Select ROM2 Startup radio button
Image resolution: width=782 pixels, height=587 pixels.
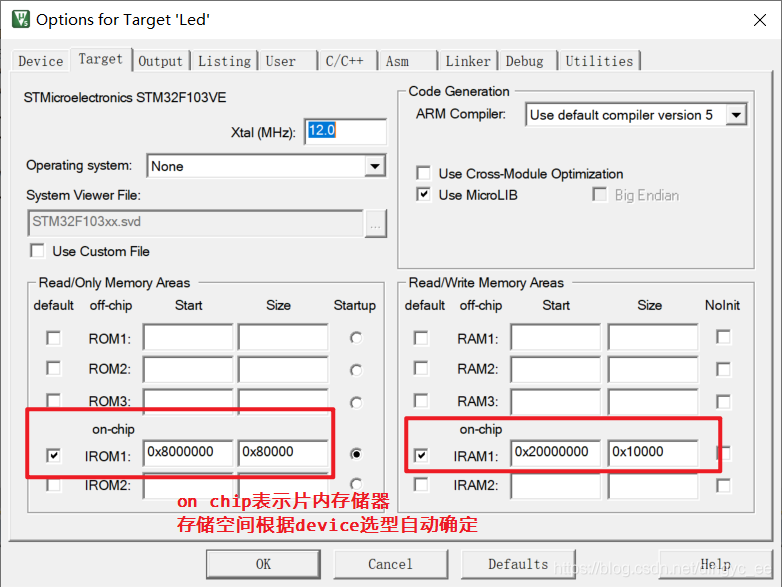[356, 370]
